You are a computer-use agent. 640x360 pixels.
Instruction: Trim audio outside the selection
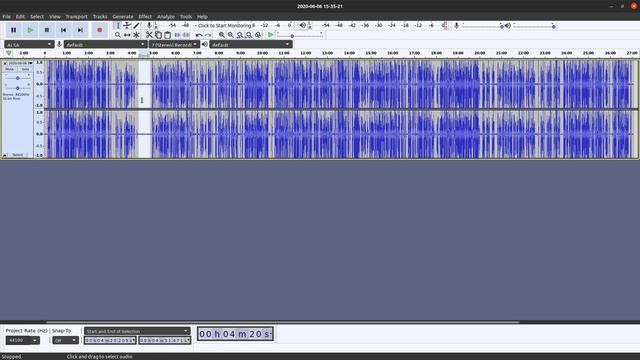[x=177, y=35]
